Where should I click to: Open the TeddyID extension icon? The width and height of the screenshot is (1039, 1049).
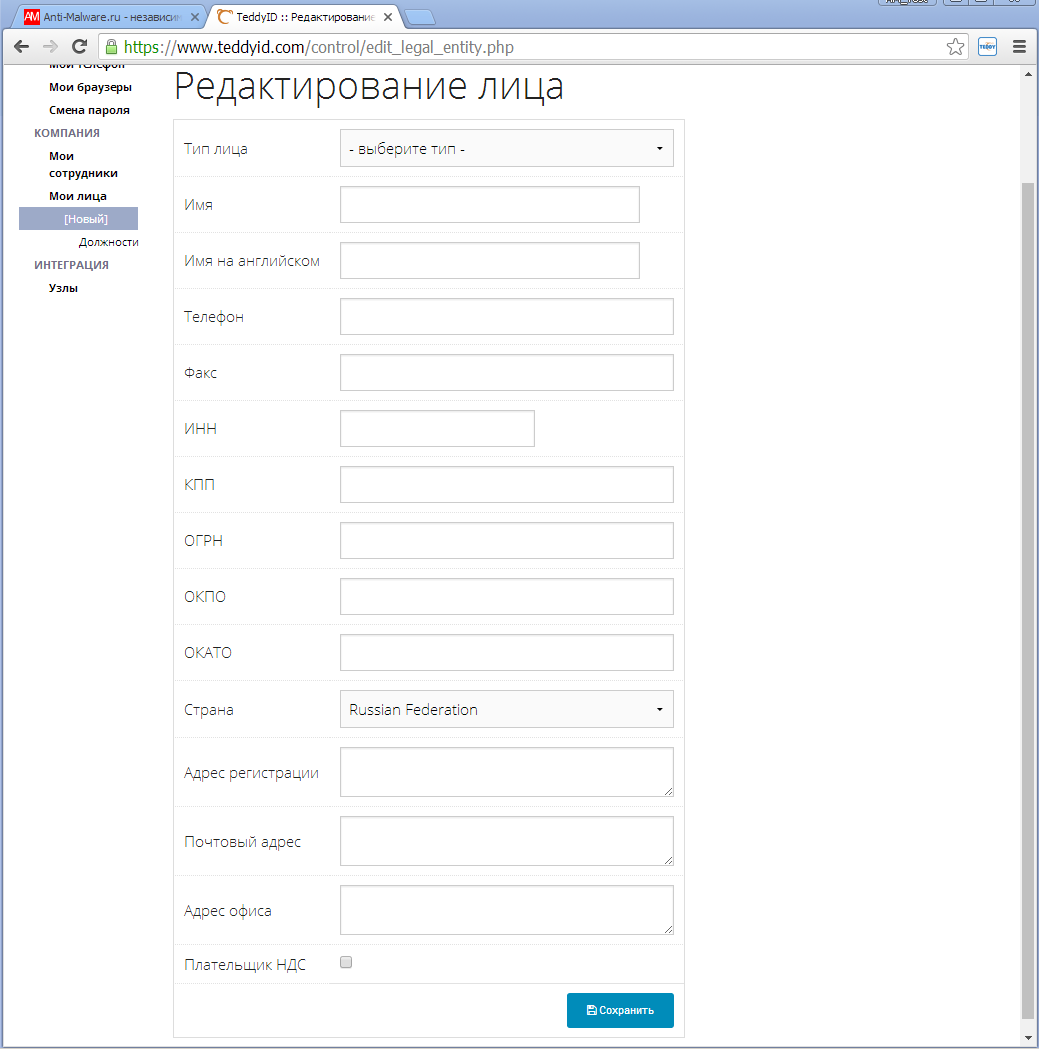(987, 47)
